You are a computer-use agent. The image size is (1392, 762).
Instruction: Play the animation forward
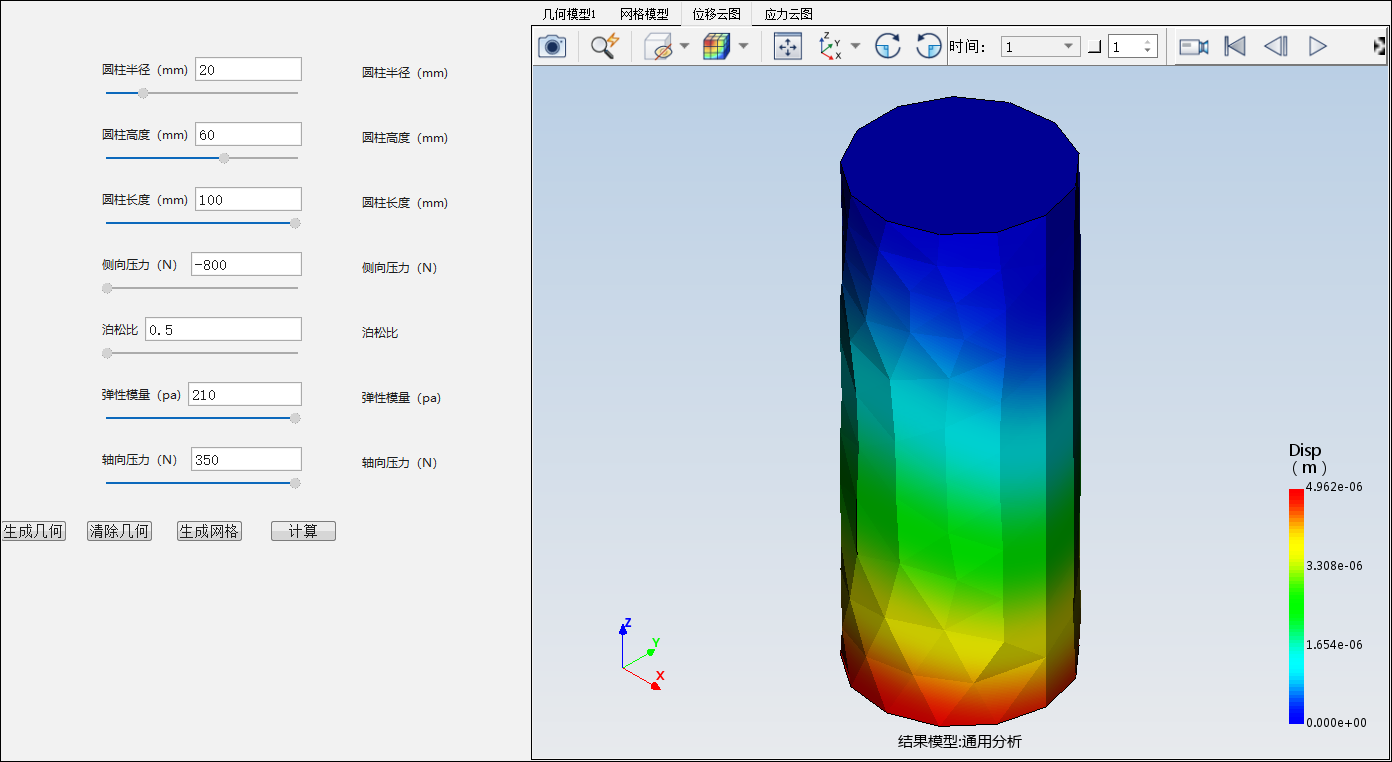tap(1318, 46)
